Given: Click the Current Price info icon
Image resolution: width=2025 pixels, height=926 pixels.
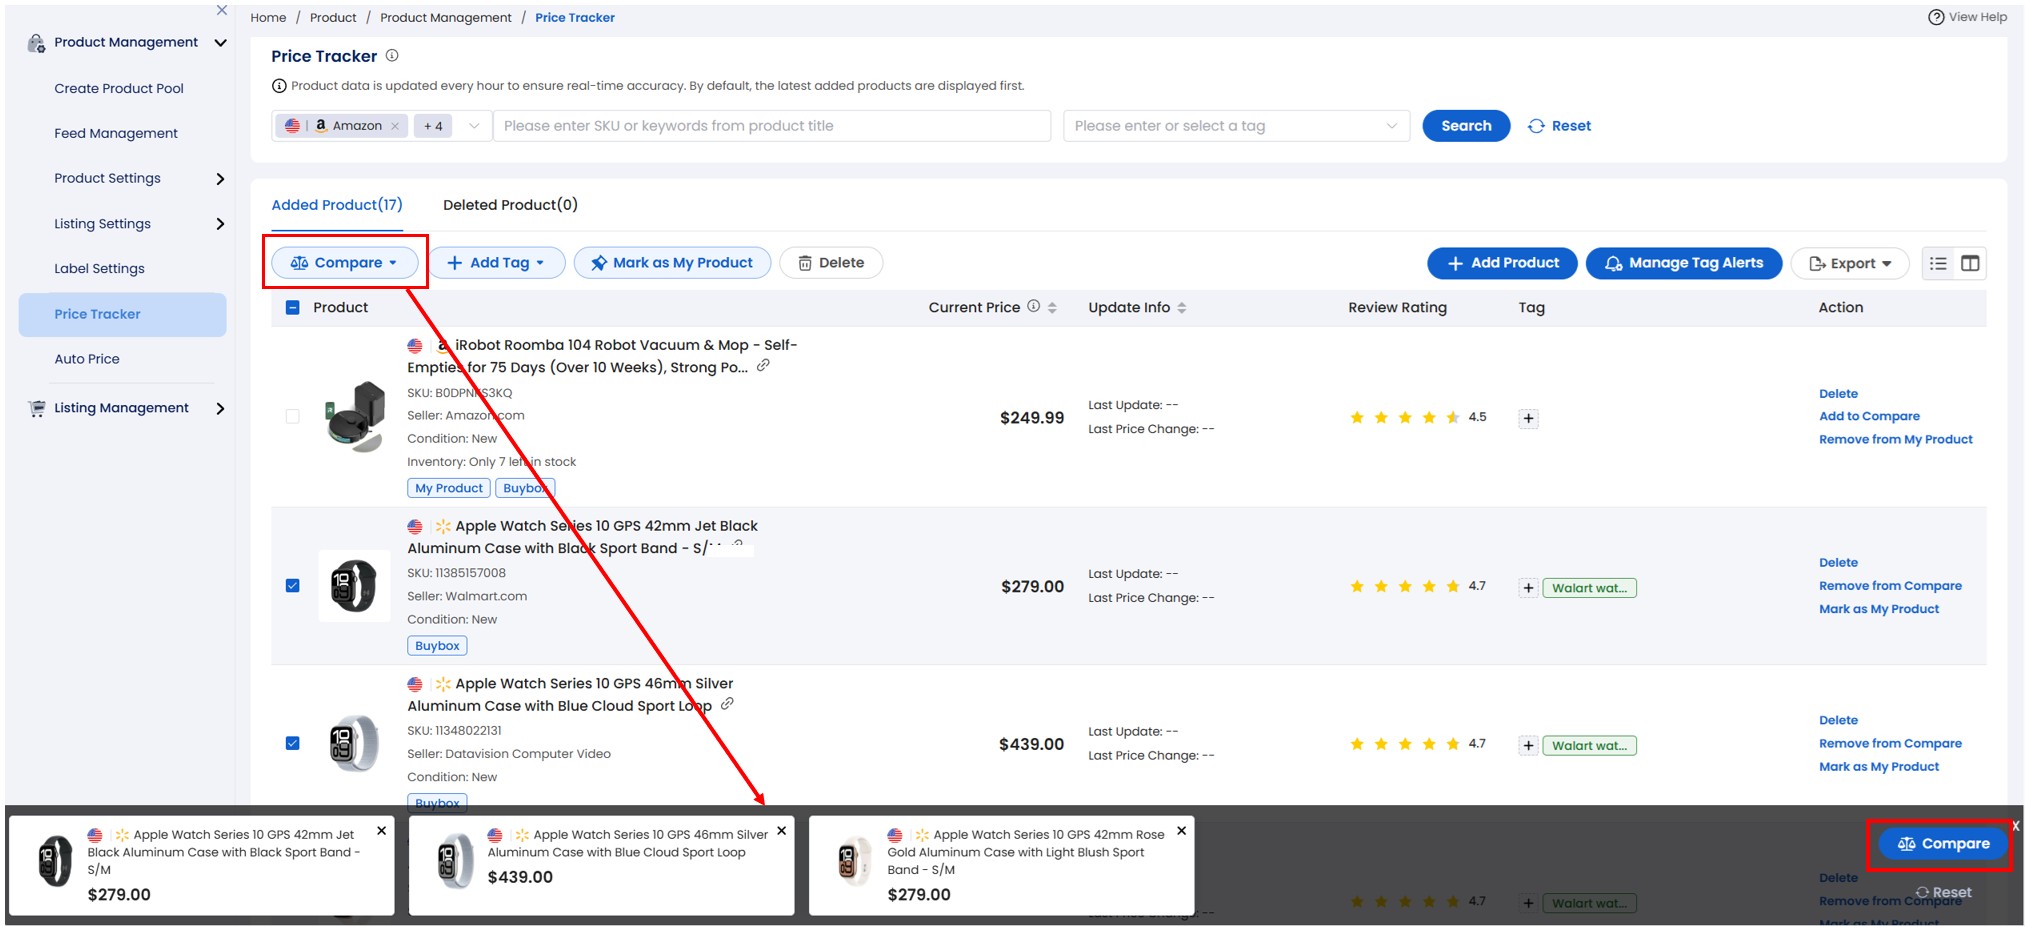Looking at the screenshot, I should tap(1034, 307).
